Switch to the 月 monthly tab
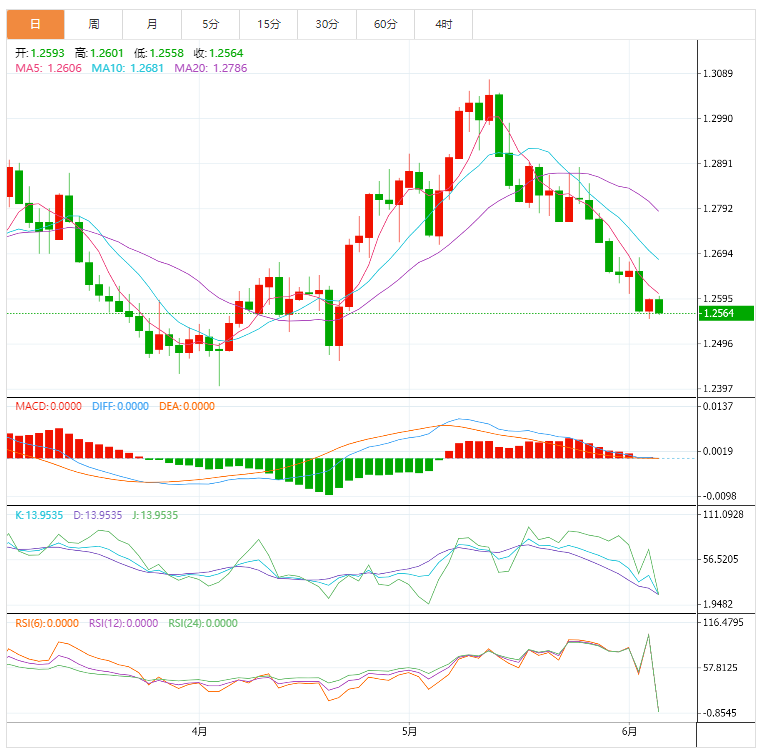 (152, 24)
